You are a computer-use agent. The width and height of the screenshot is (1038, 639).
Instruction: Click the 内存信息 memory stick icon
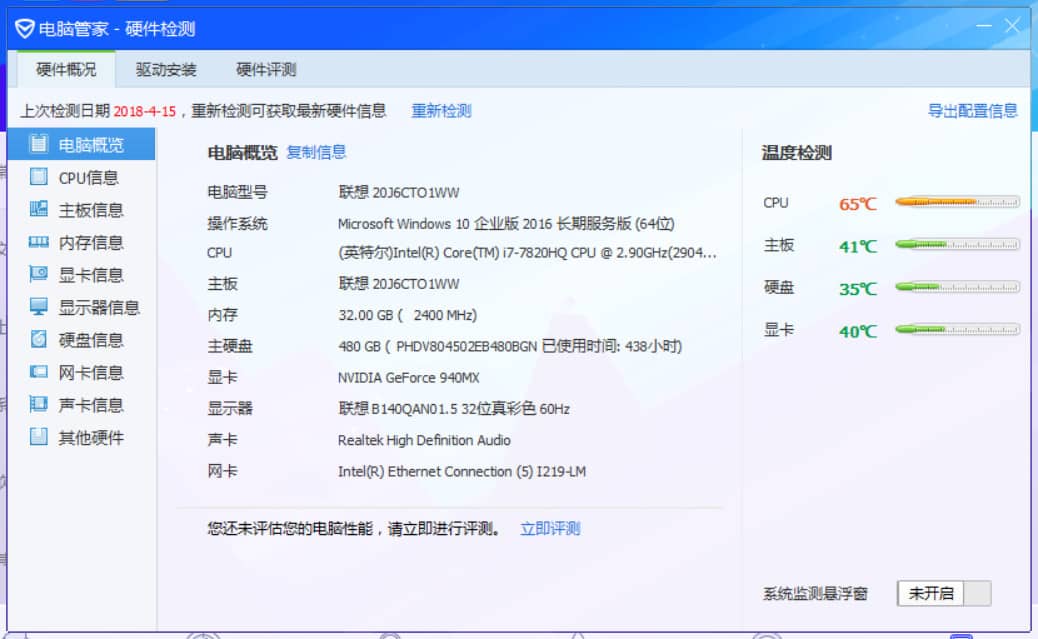pos(38,242)
